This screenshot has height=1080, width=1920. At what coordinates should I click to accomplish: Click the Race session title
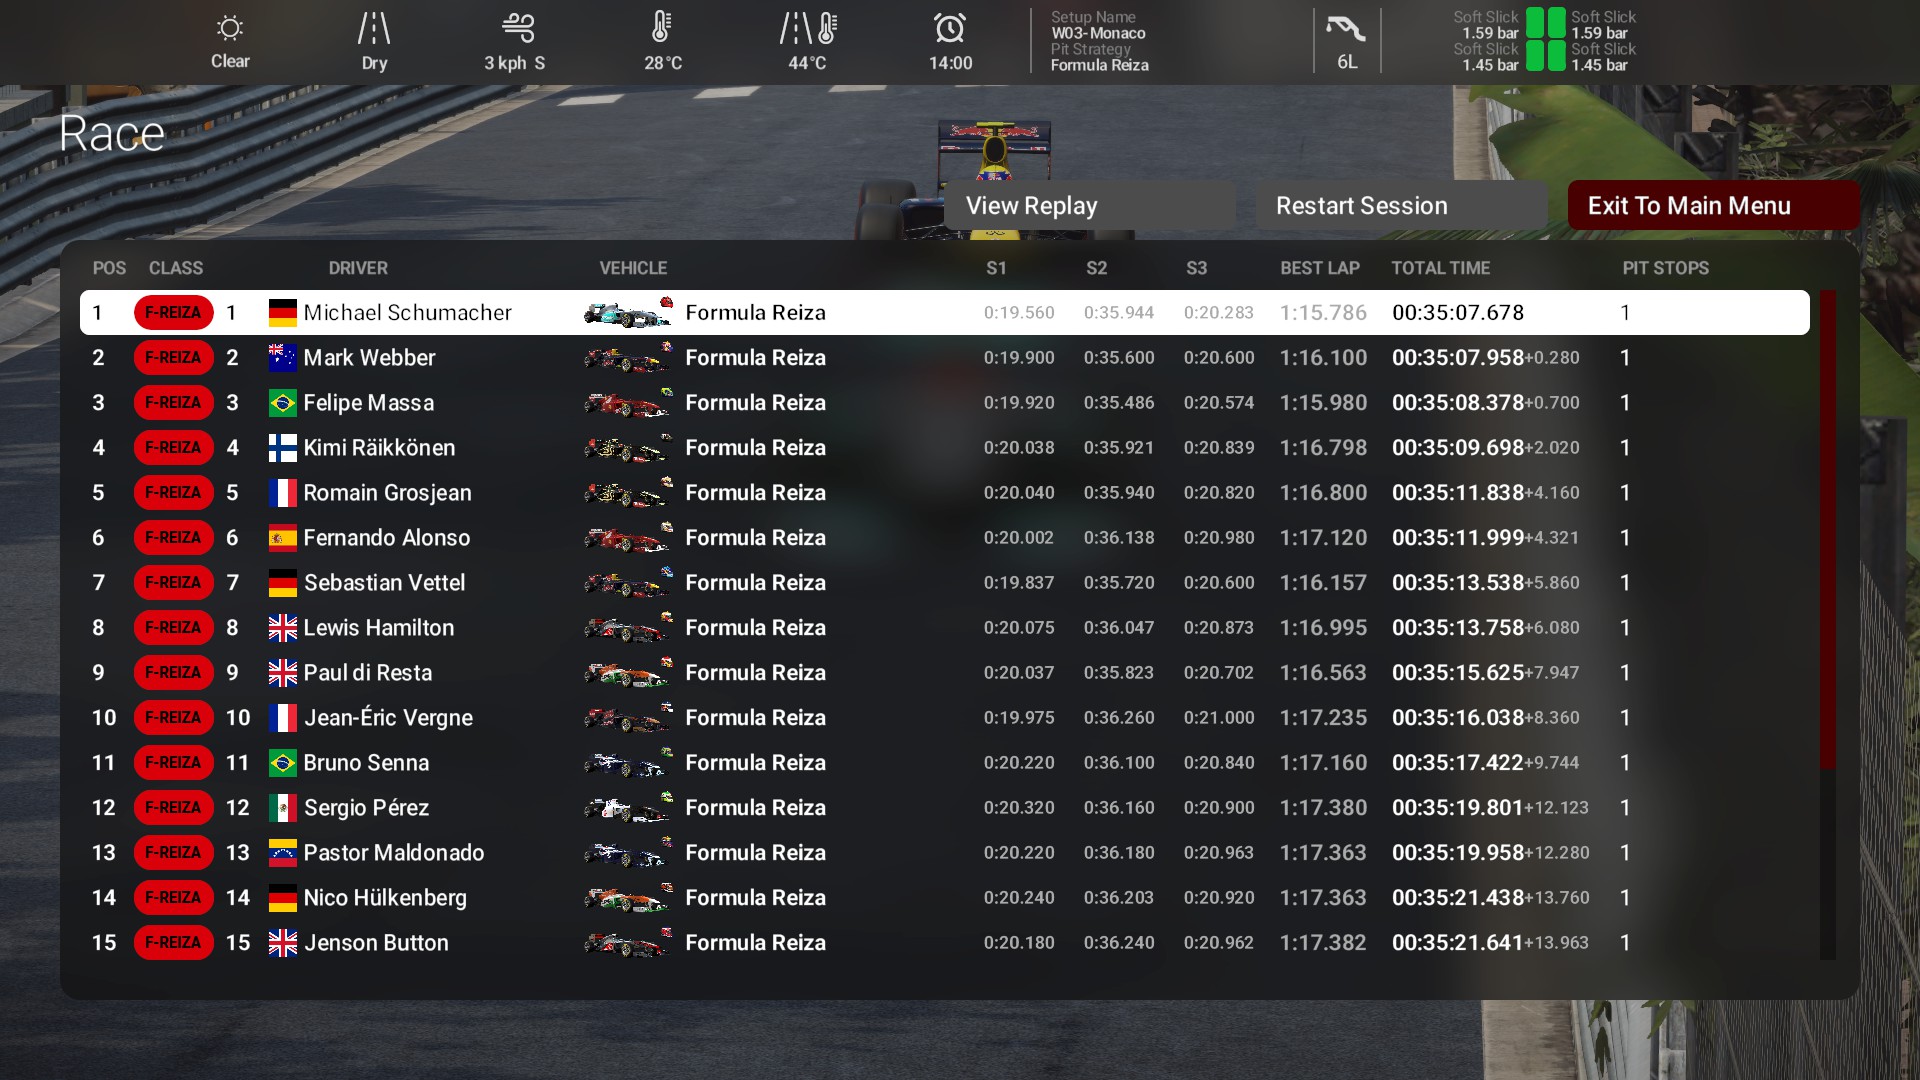click(112, 134)
